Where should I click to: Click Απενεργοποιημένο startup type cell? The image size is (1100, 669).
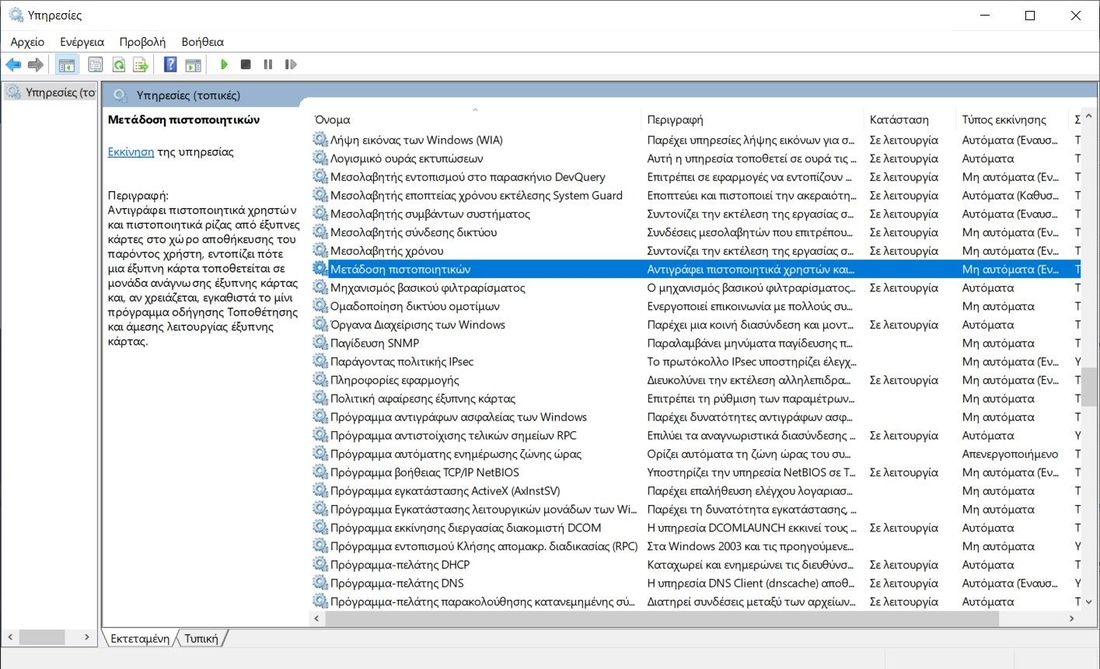pos(1010,454)
